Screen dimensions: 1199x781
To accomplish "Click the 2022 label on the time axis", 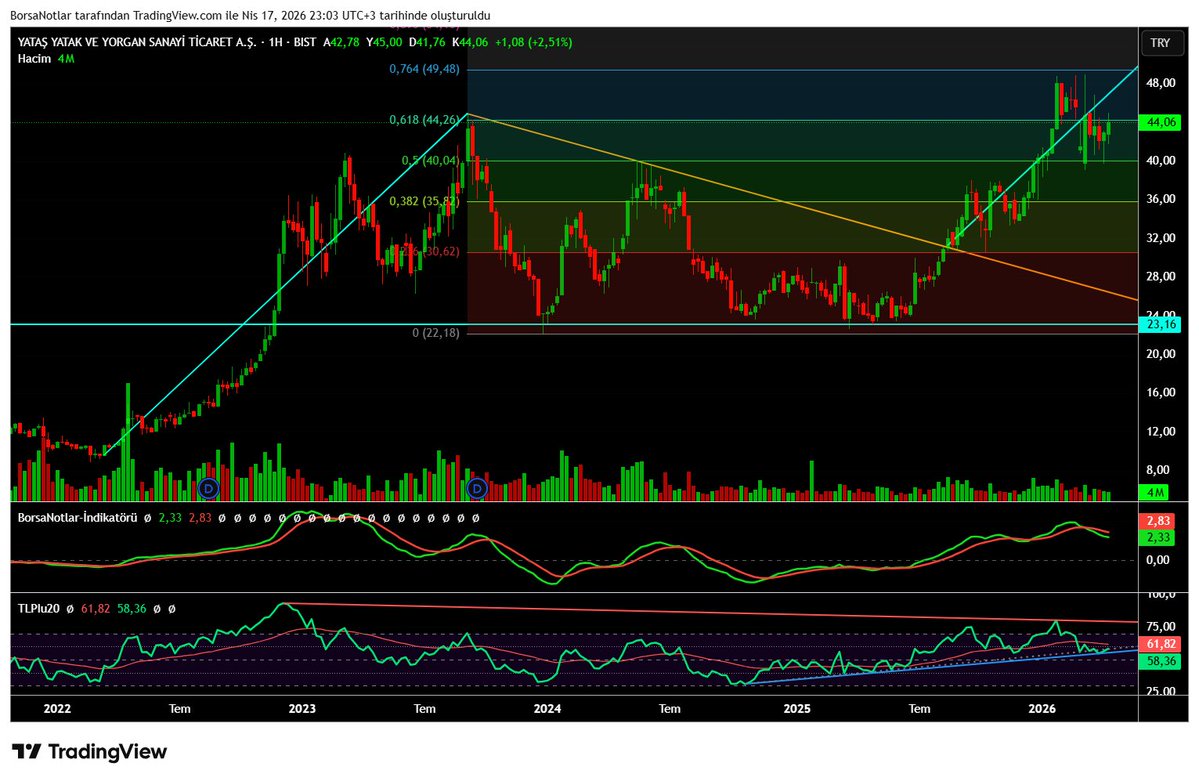I will point(57,708).
